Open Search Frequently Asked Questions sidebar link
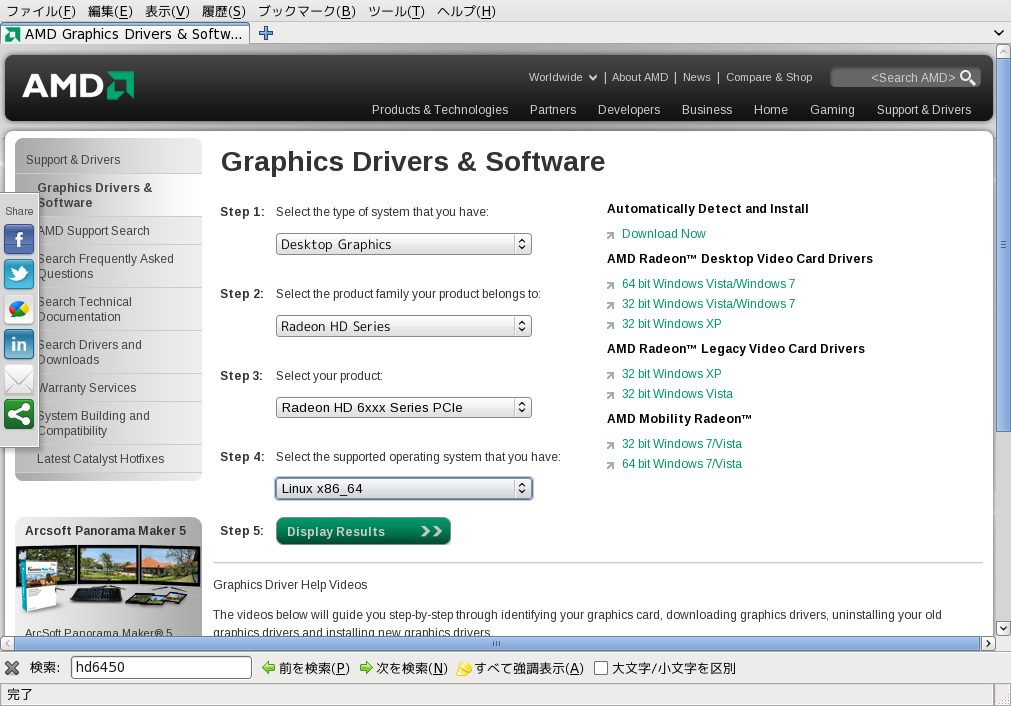This screenshot has width=1011, height=706. (105, 266)
